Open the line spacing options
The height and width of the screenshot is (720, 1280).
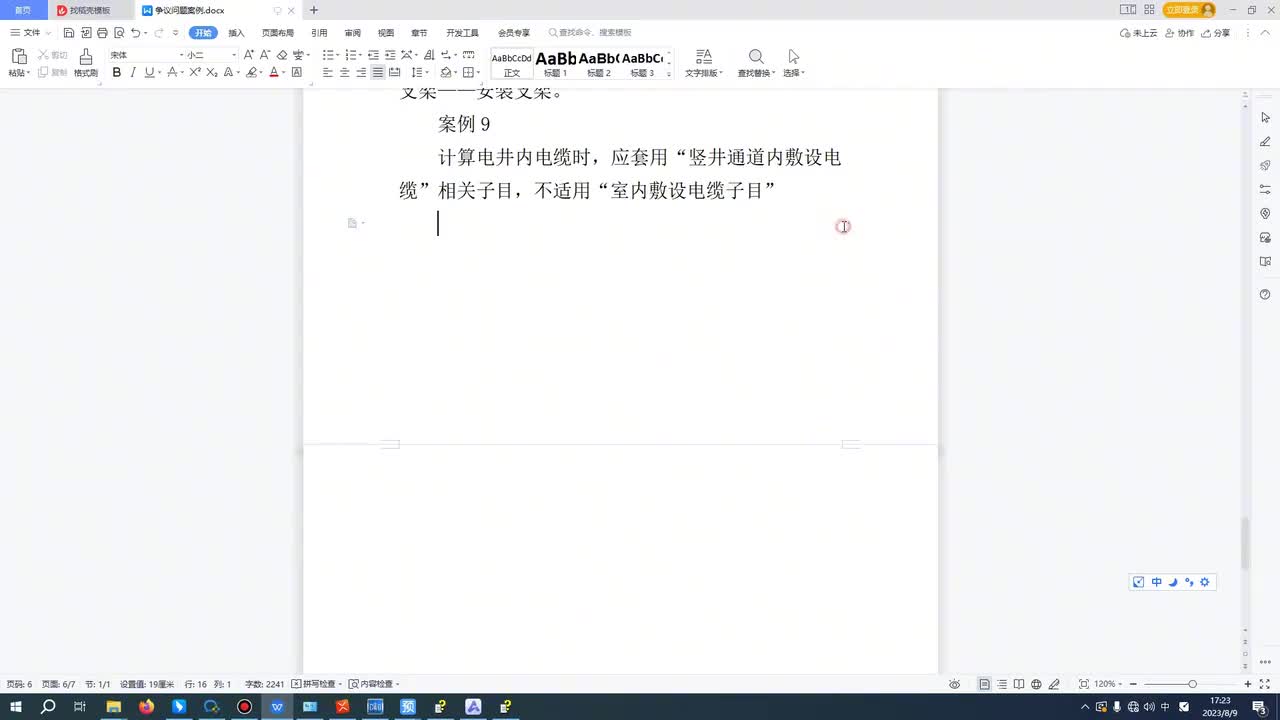(x=419, y=73)
